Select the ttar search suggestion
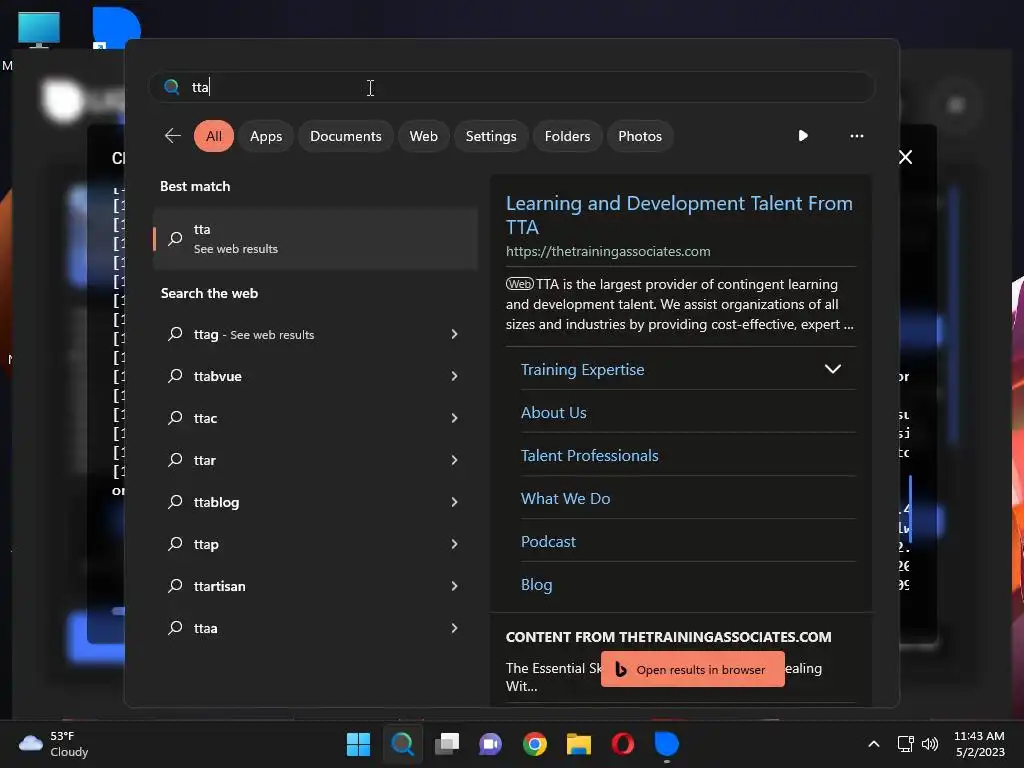The width and height of the screenshot is (1024, 768). [315, 460]
